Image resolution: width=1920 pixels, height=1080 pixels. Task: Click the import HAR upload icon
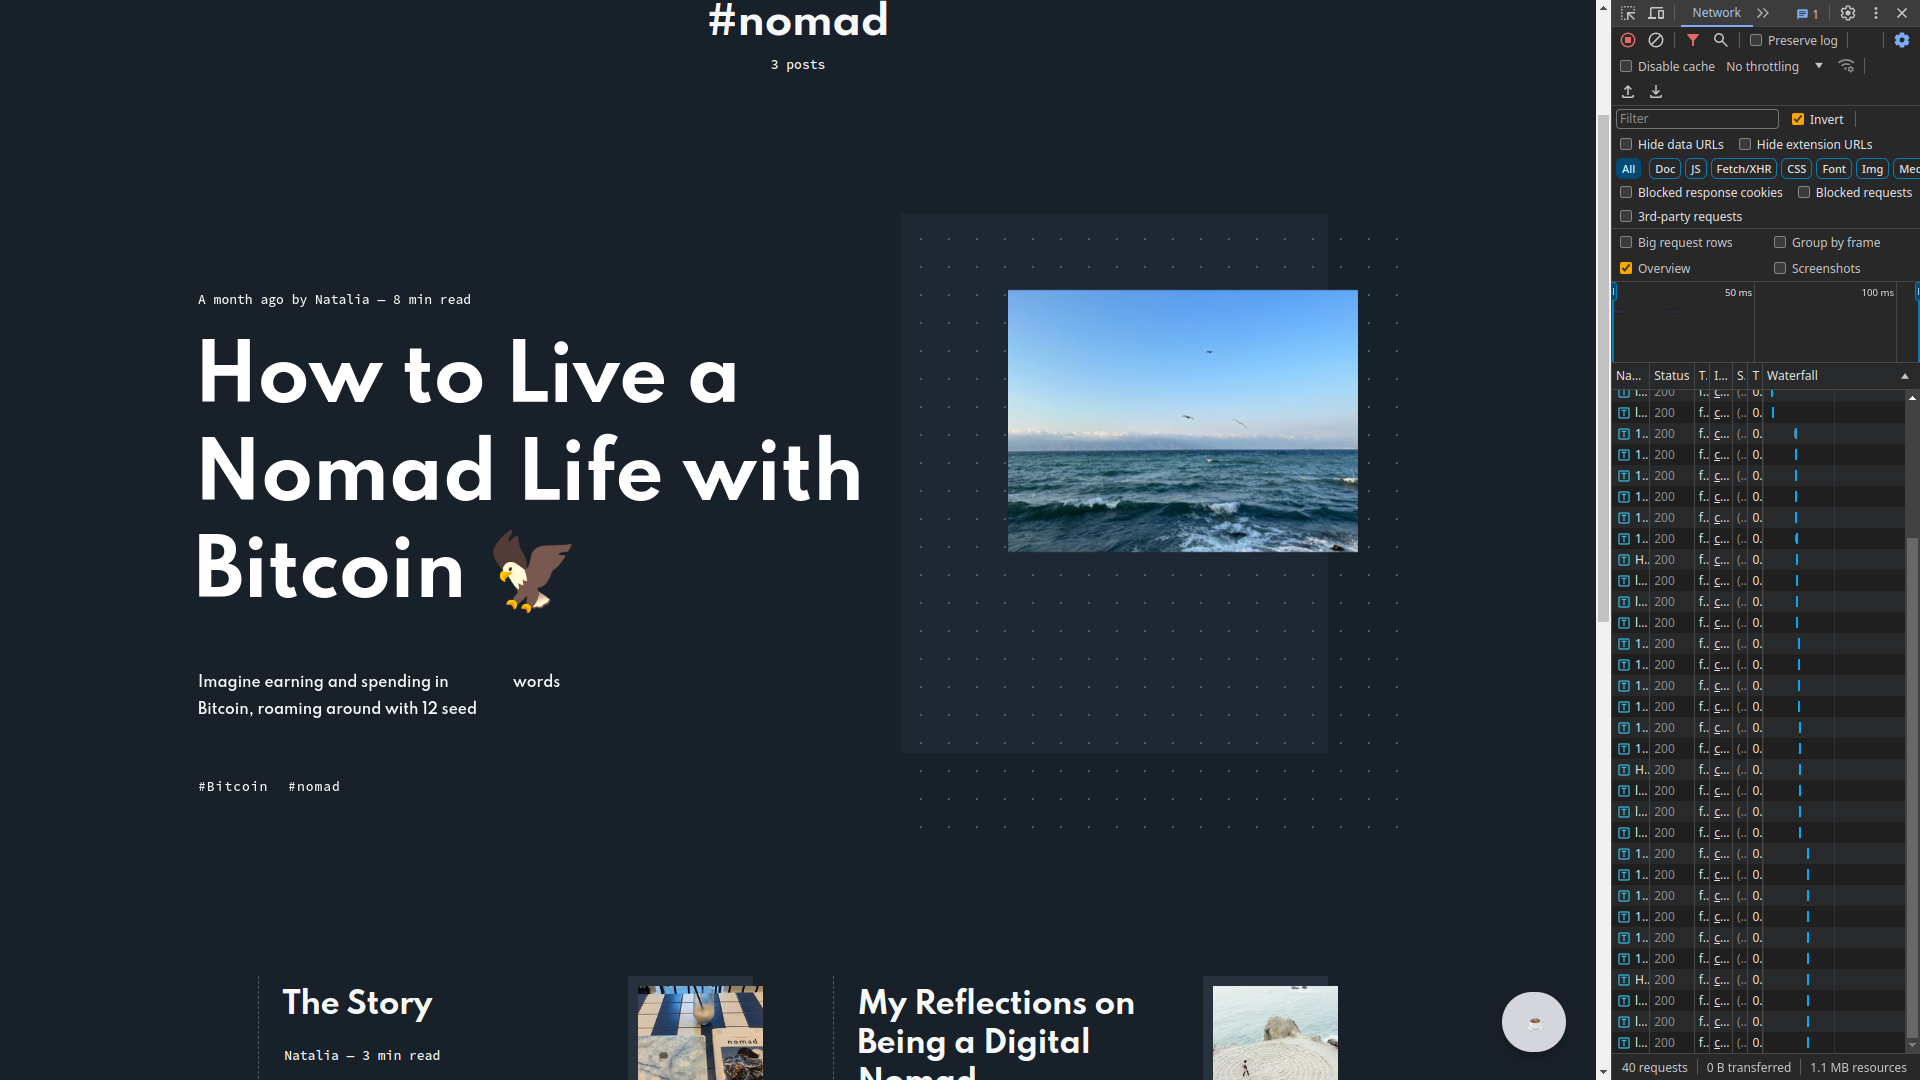pos(1628,91)
